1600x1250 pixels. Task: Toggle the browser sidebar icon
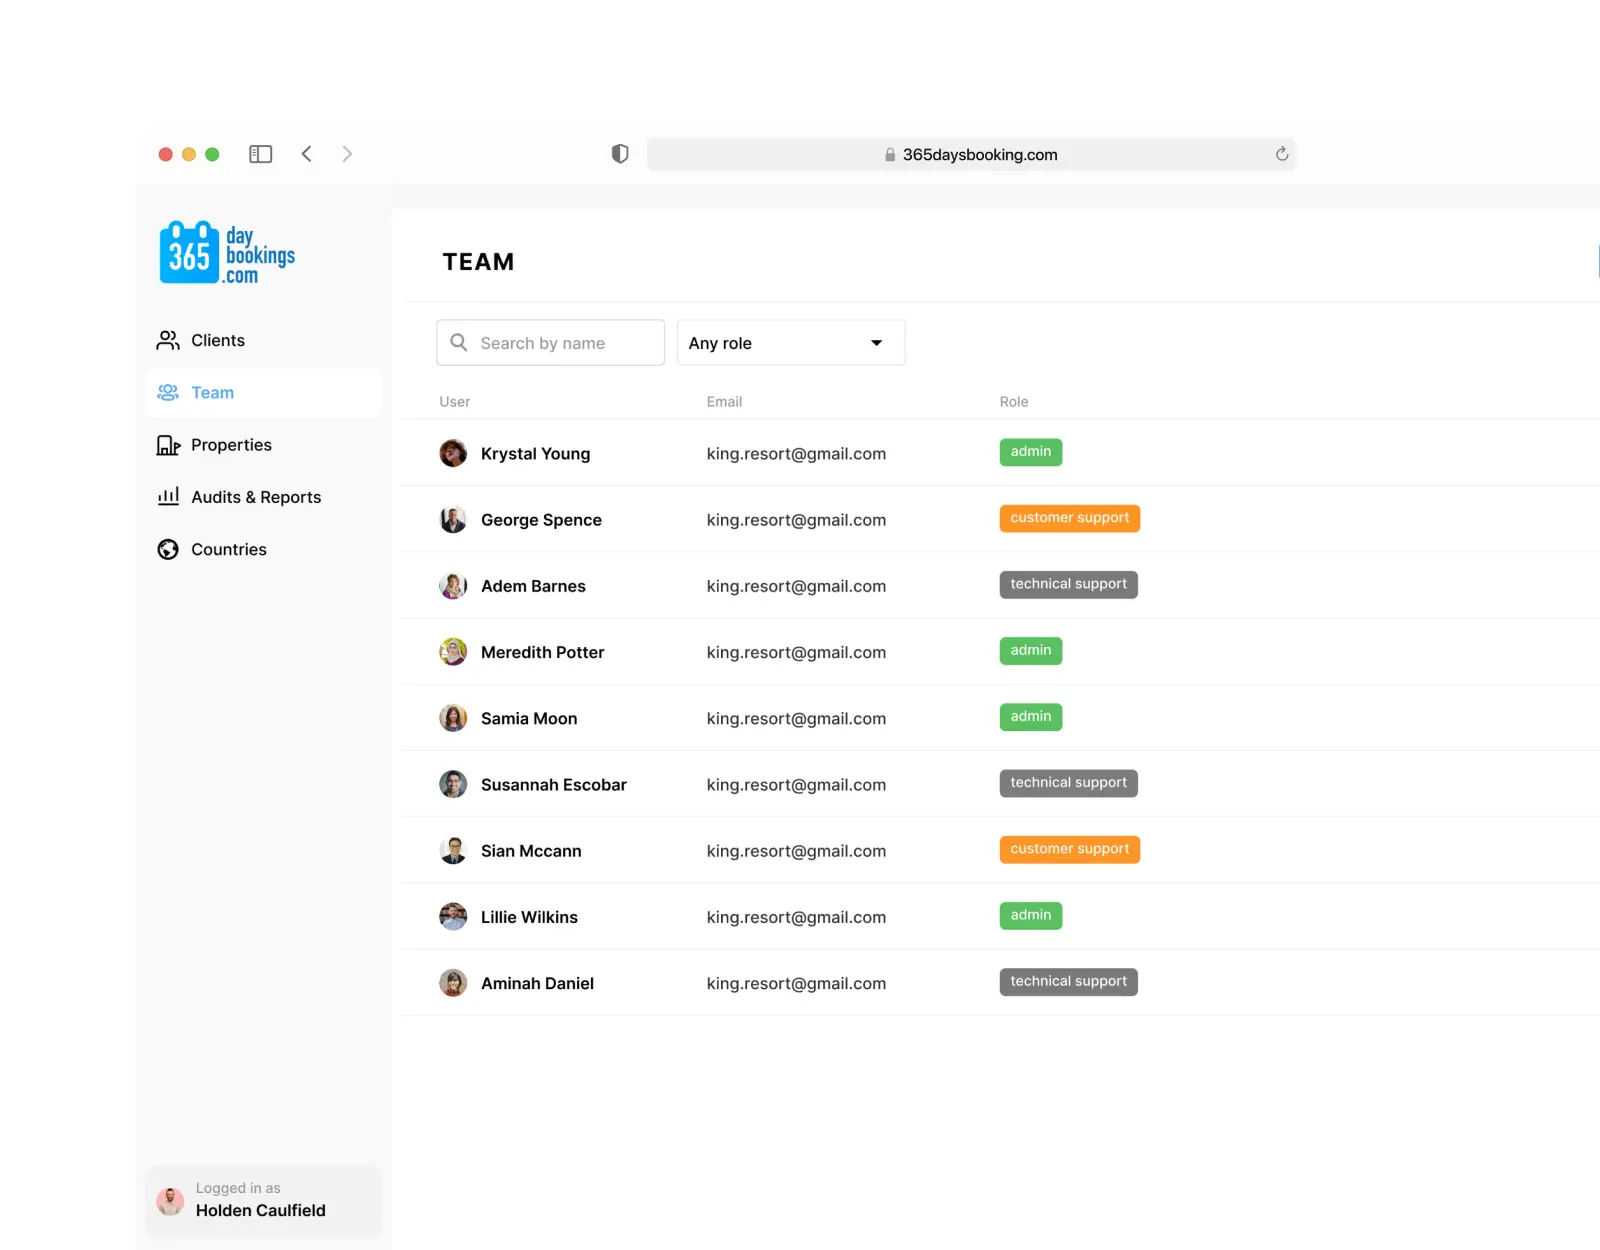point(261,154)
